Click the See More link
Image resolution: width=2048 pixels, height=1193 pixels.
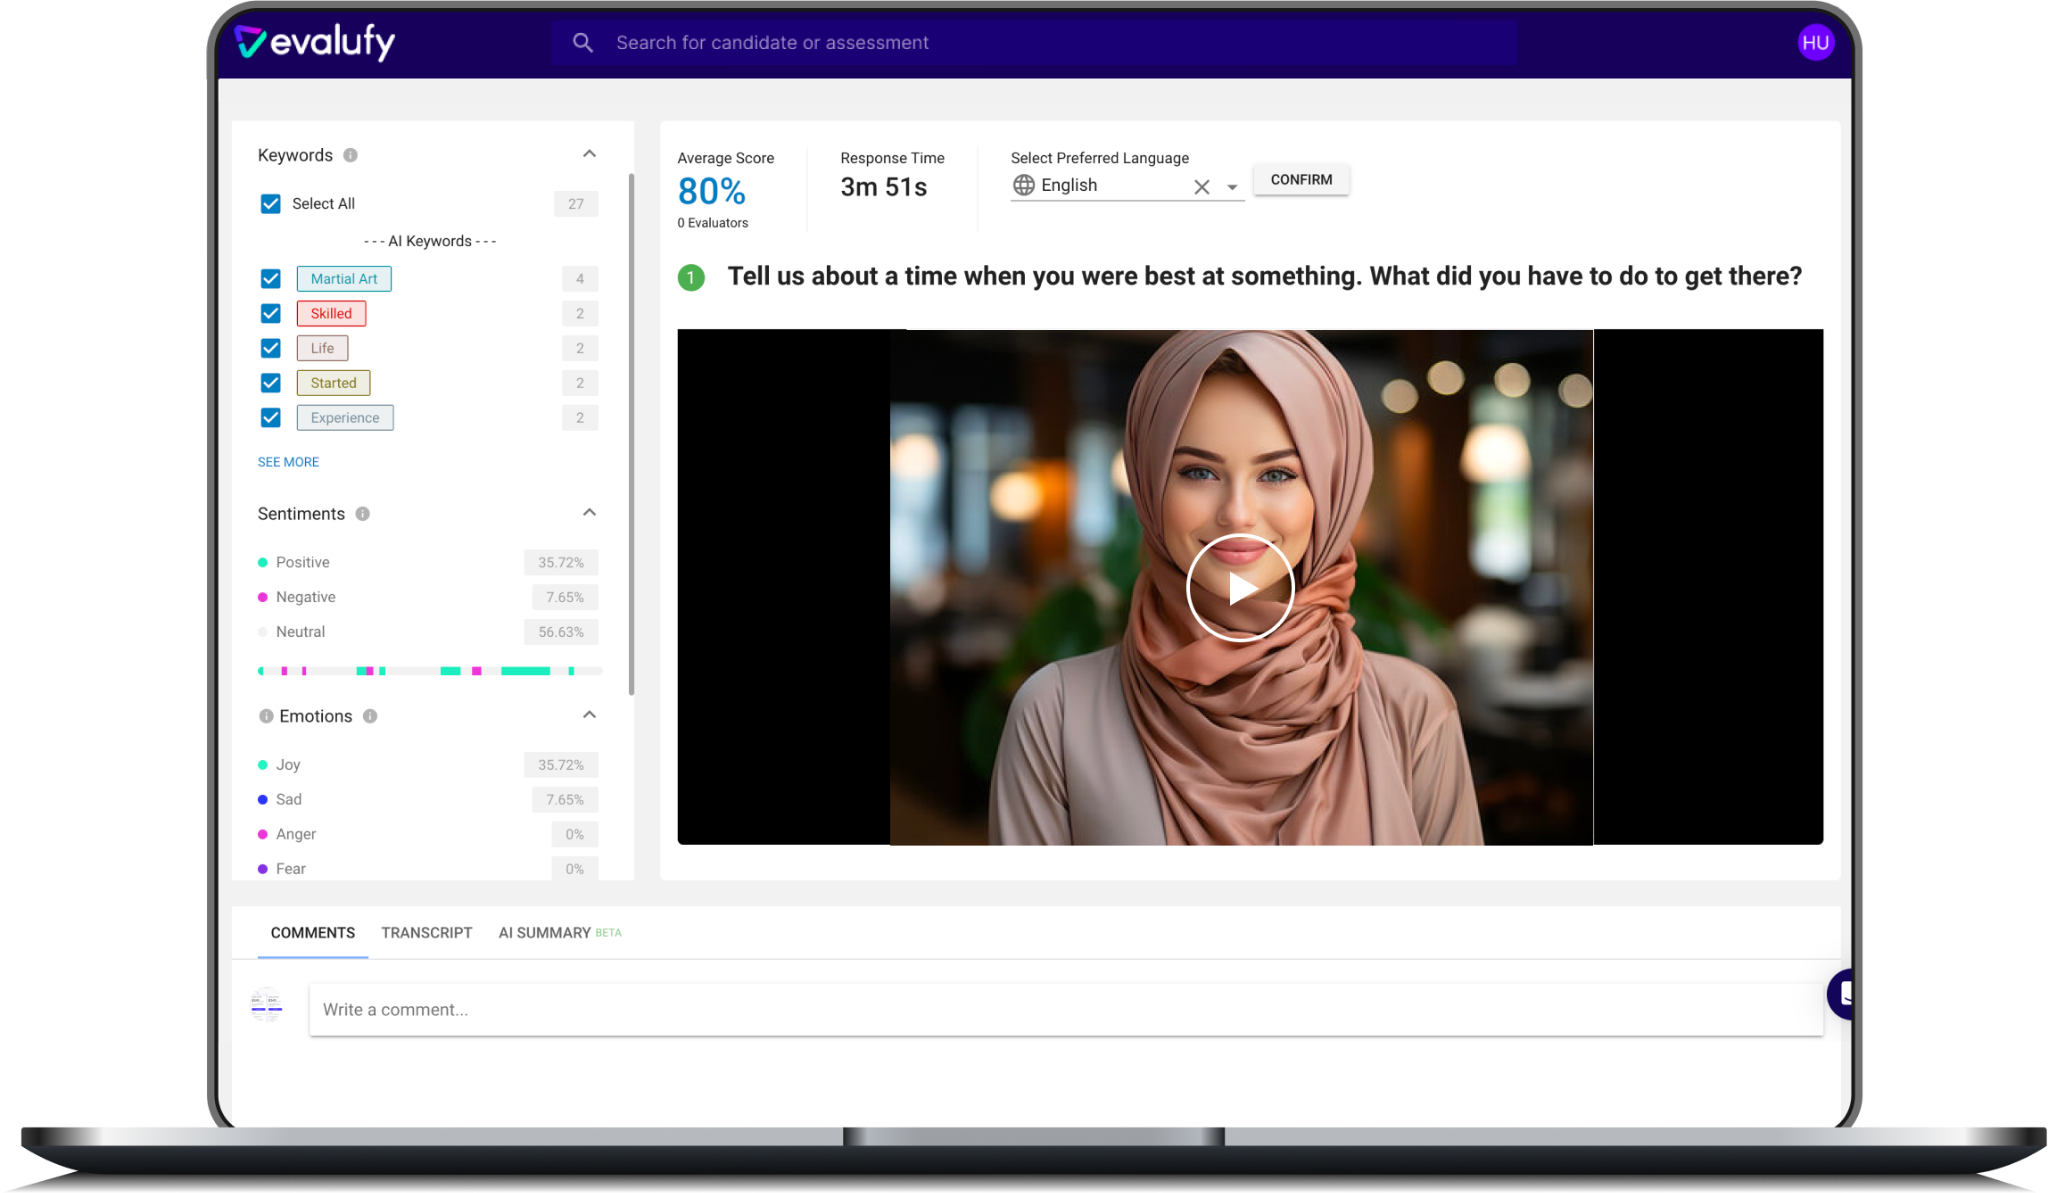click(288, 462)
